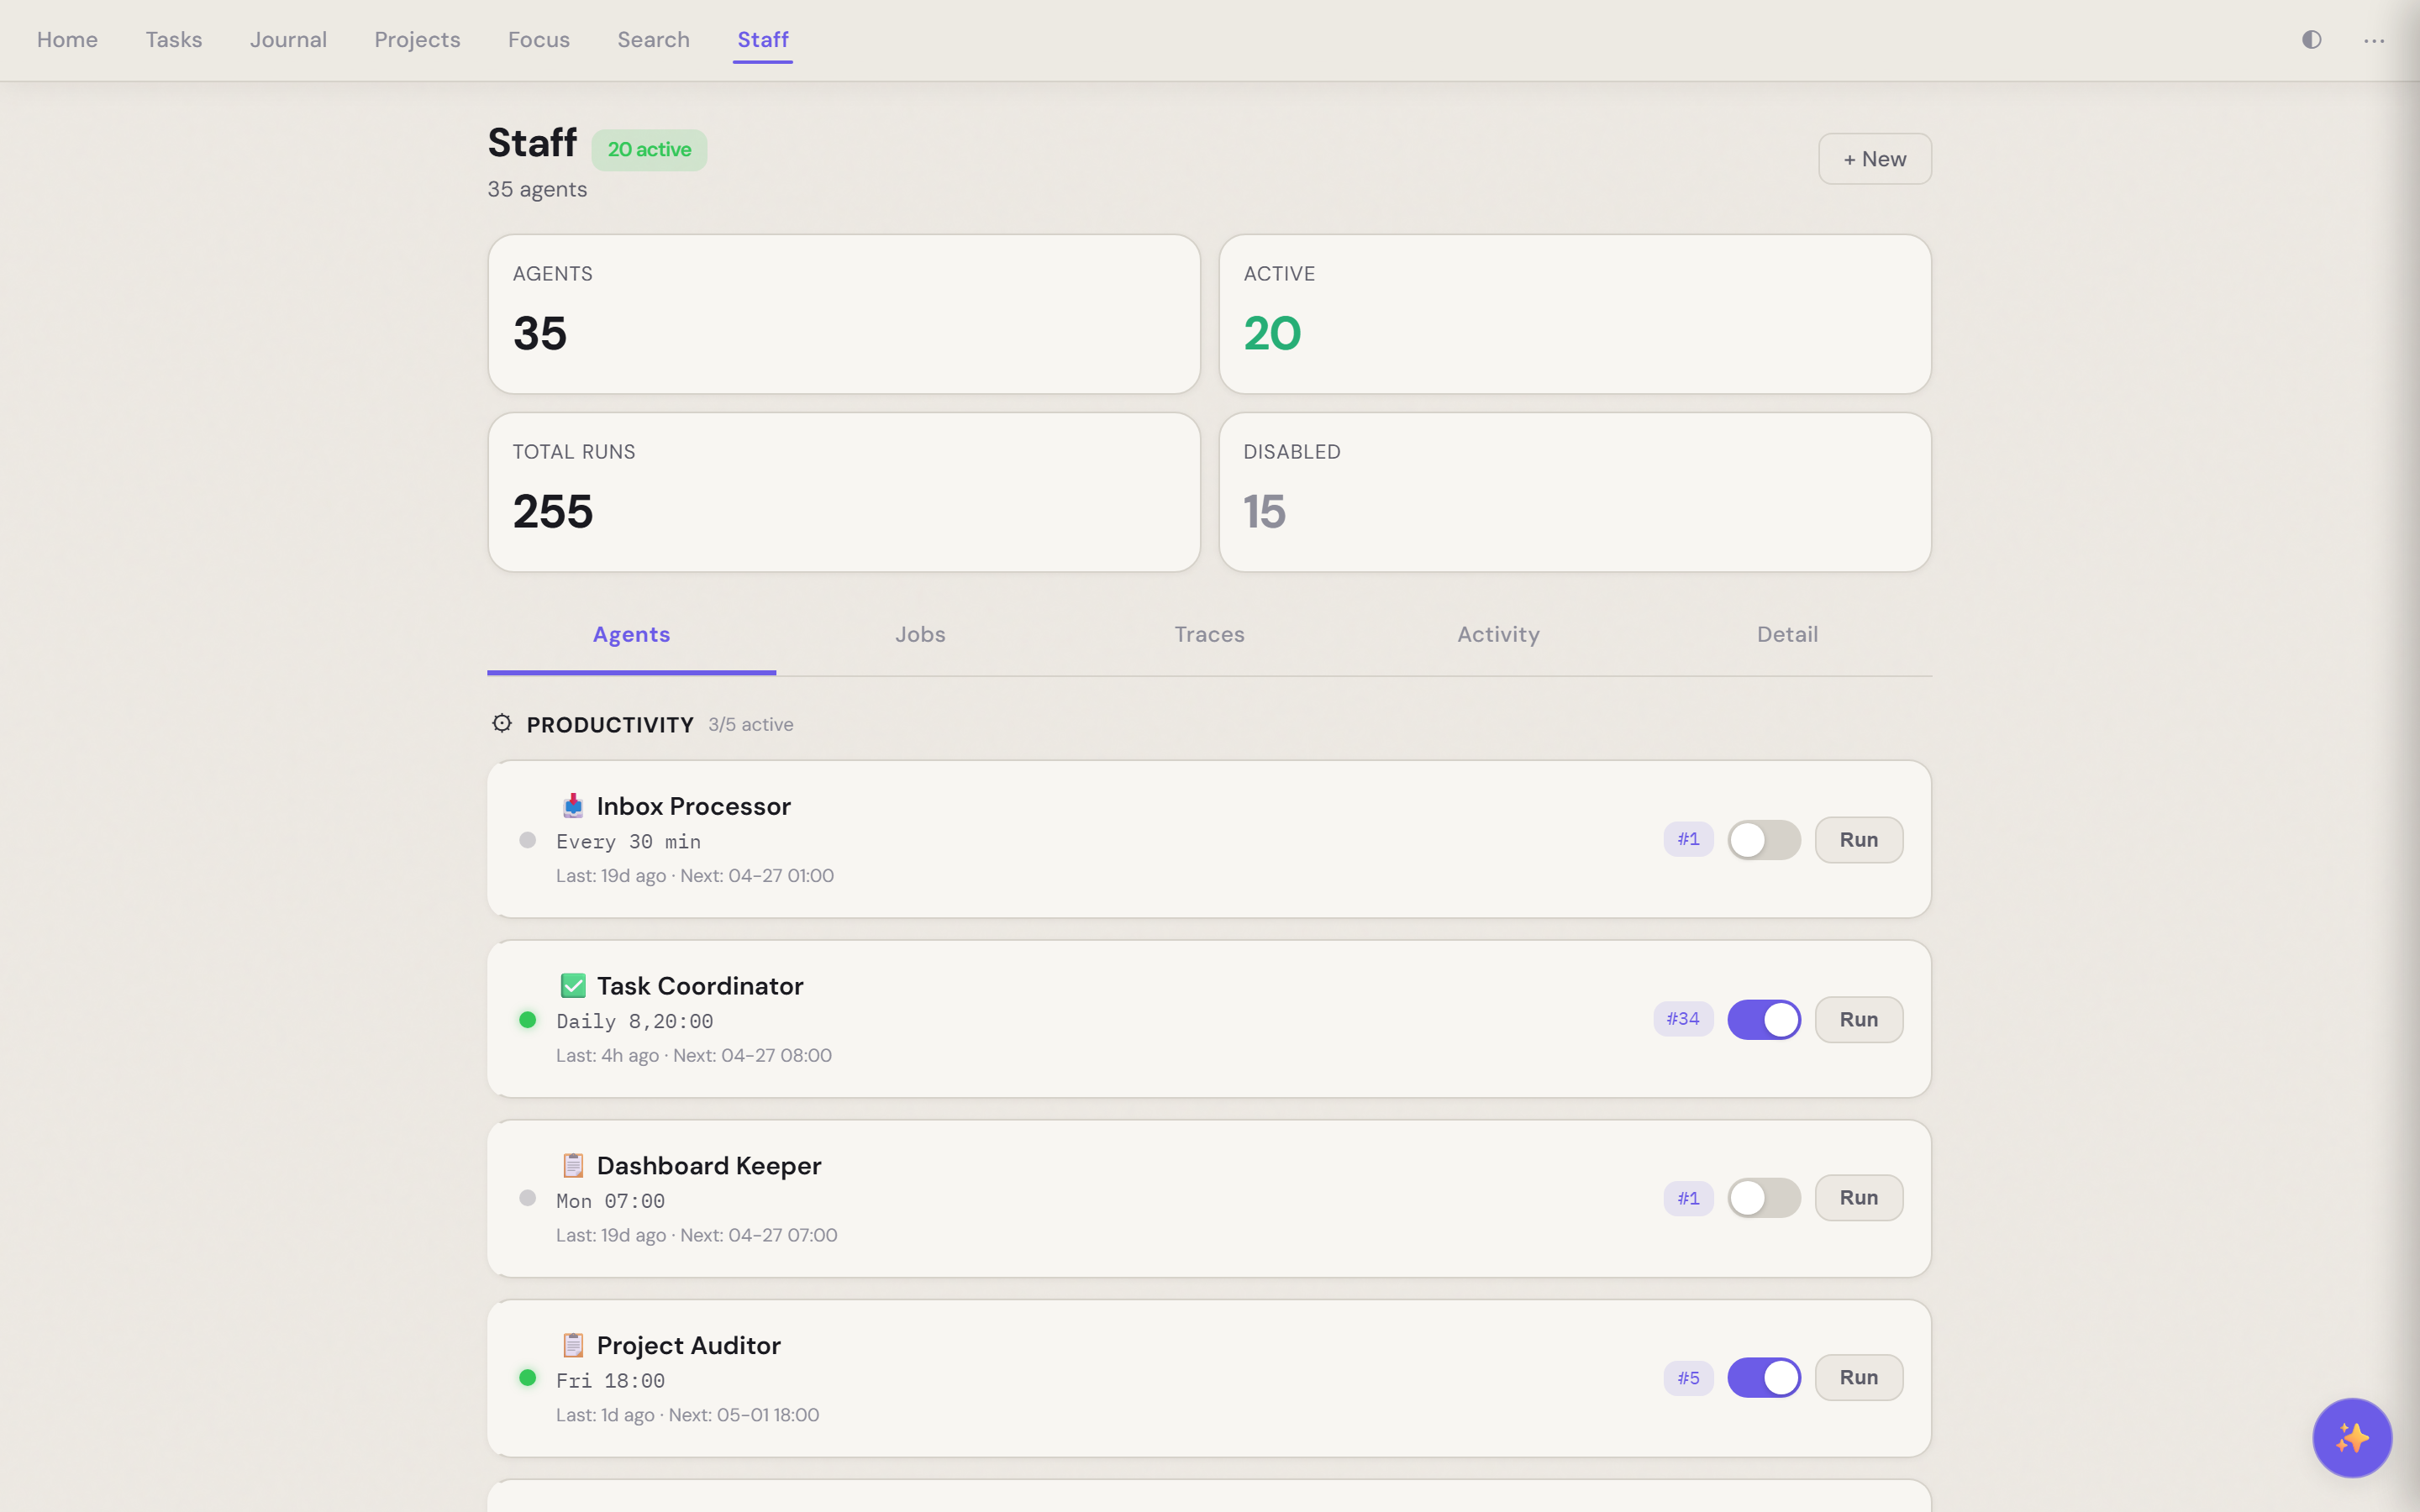Viewport: 2420px width, 1512px height.
Task: Select the Staff nav item
Action: click(x=763, y=40)
